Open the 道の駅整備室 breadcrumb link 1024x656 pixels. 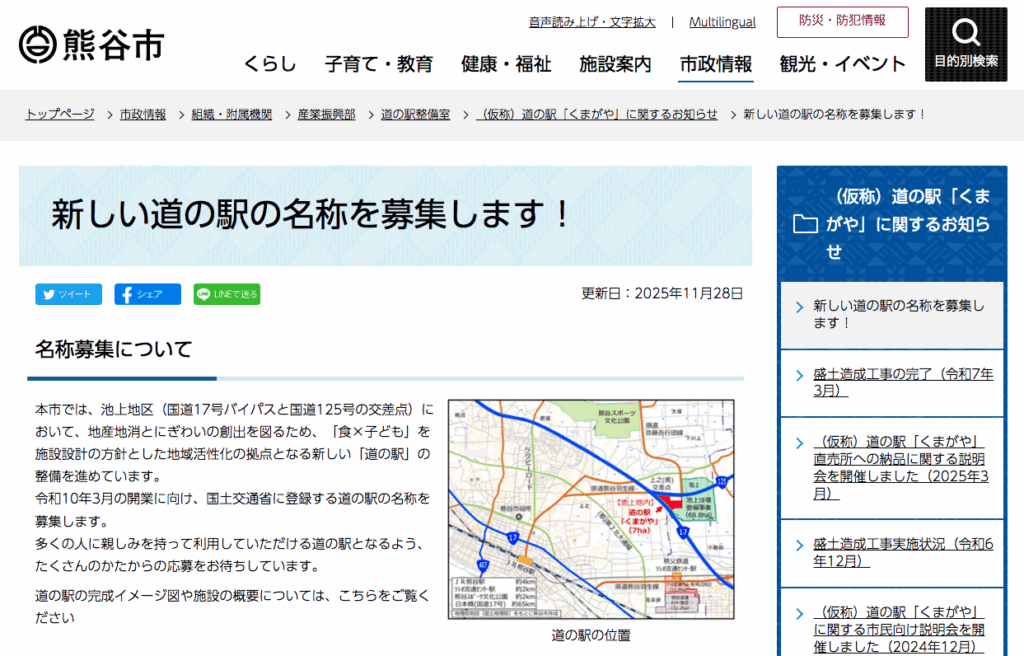(x=415, y=114)
